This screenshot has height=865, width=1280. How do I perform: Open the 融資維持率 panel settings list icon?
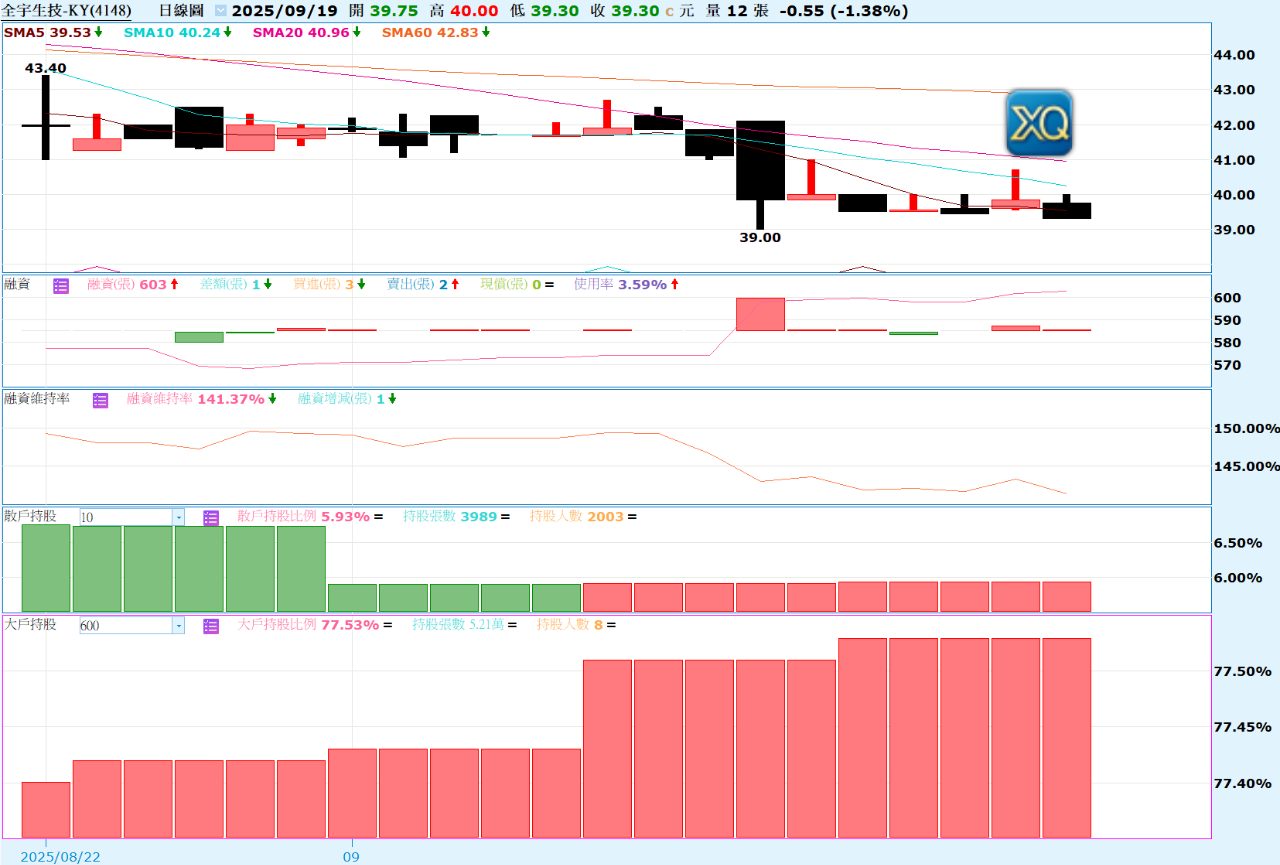pyautogui.click(x=101, y=399)
